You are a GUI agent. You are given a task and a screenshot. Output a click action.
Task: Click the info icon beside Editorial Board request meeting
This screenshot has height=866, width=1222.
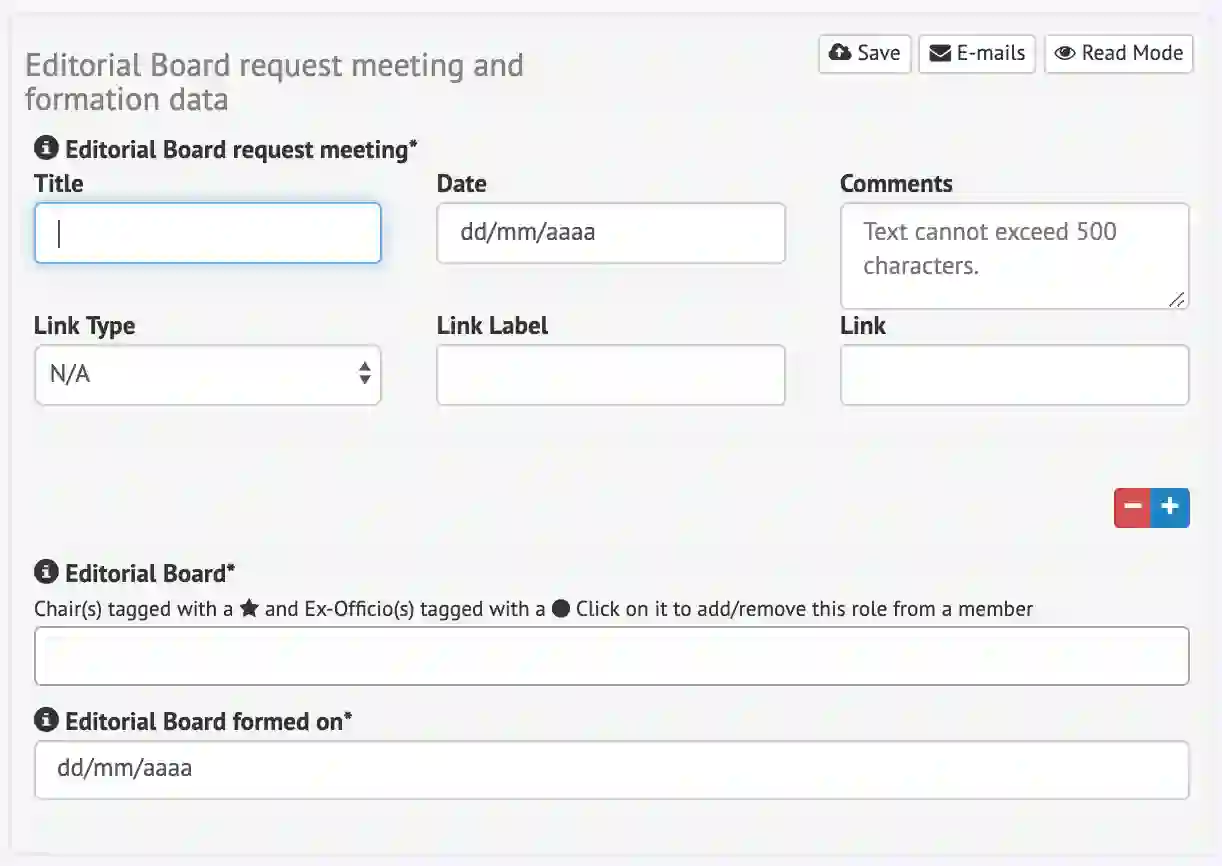[x=46, y=149]
